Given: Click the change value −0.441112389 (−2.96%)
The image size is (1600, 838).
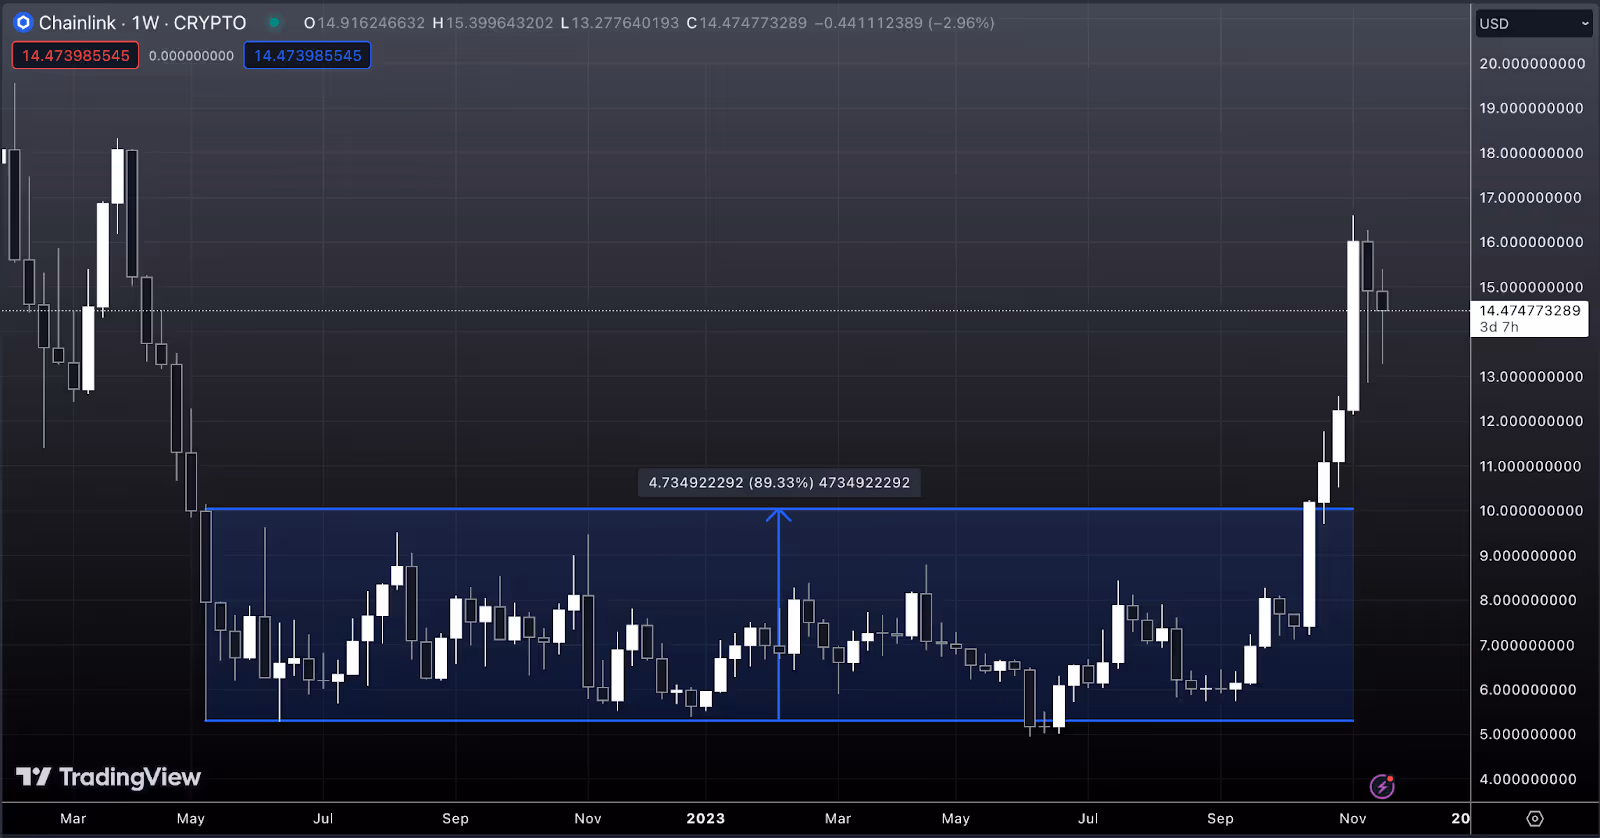Looking at the screenshot, I should click(x=905, y=23).
